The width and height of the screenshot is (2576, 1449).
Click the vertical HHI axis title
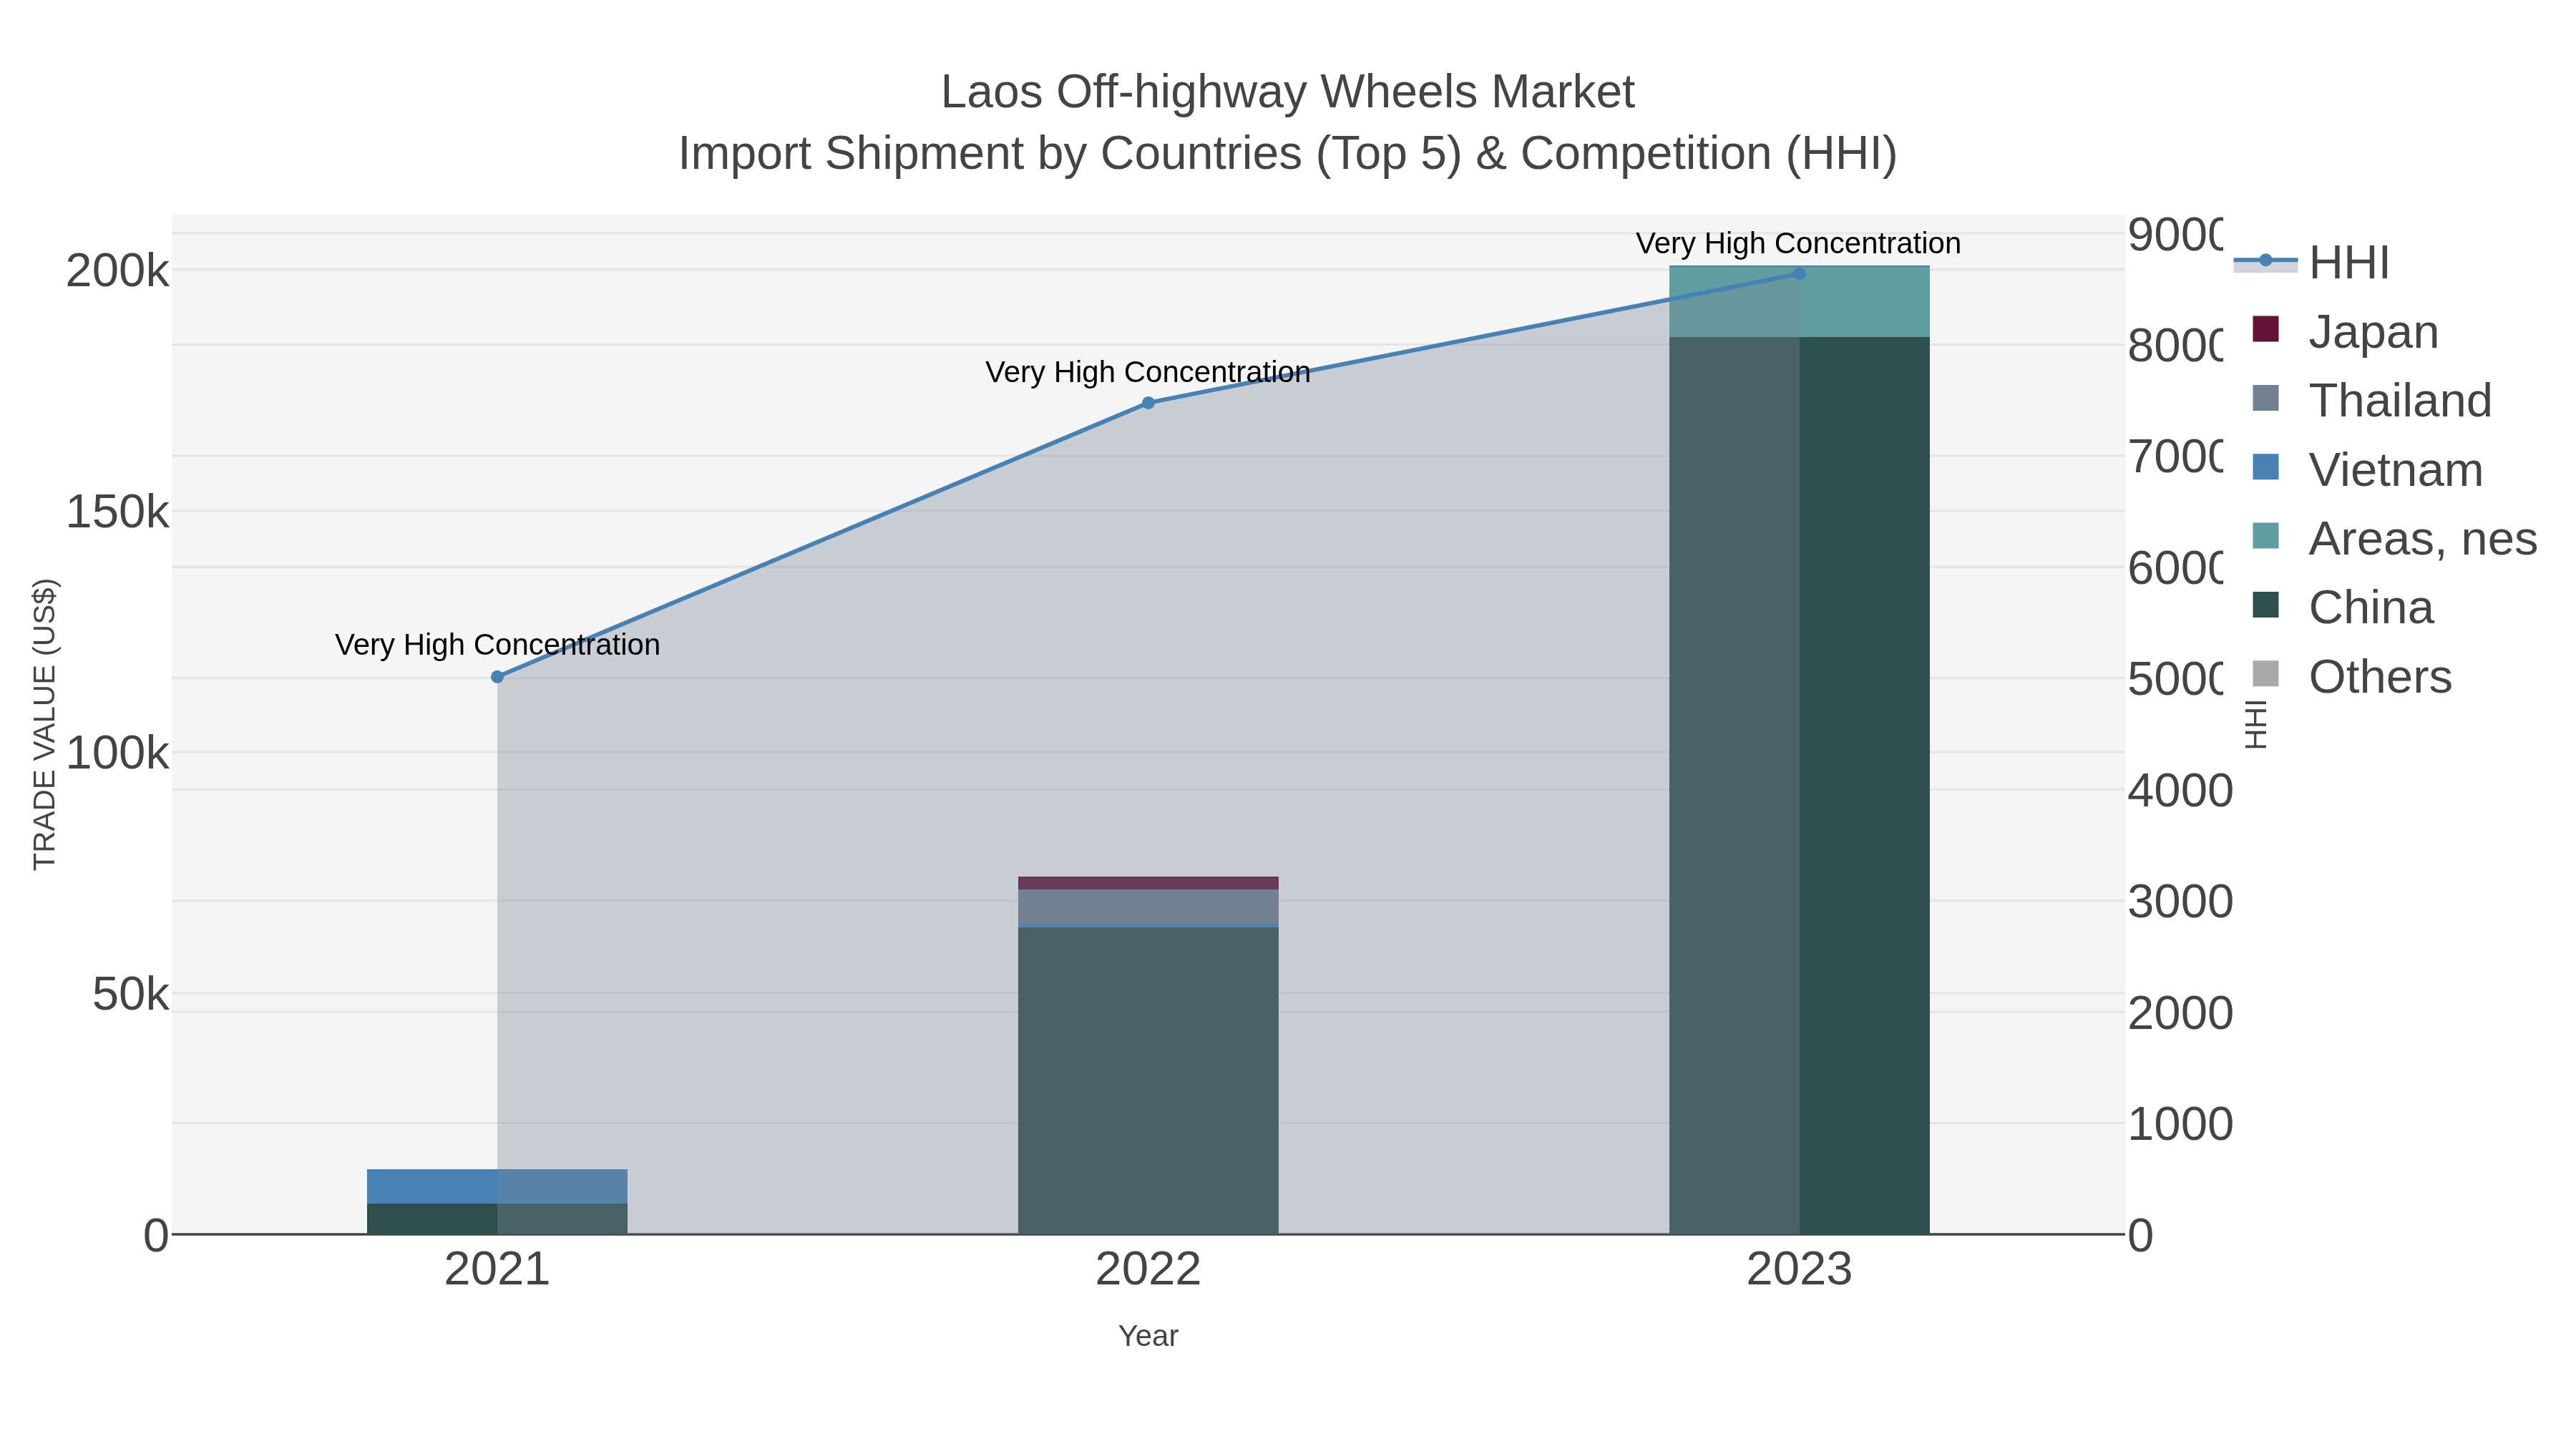click(2257, 724)
